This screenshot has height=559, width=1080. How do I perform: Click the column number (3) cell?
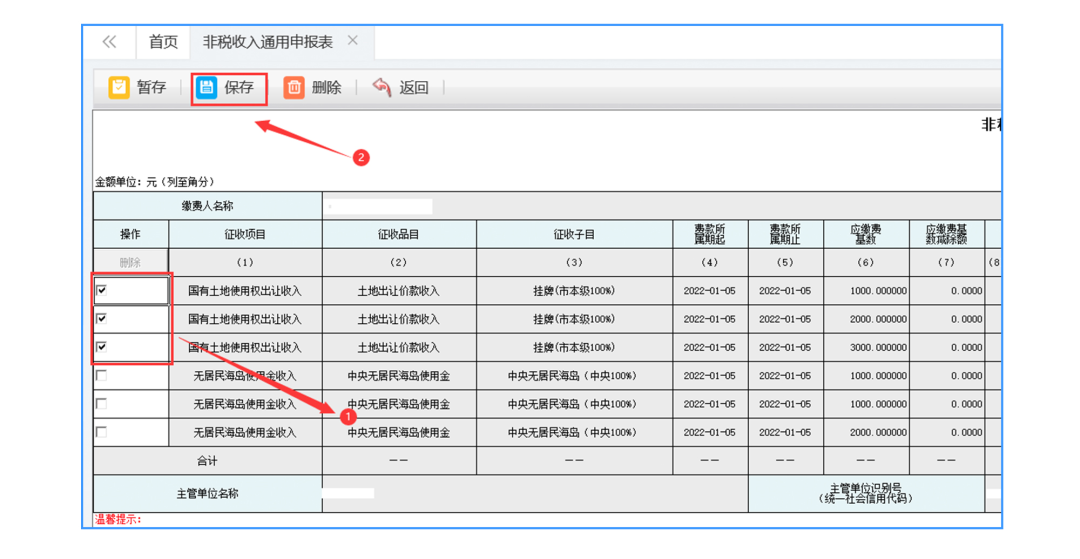point(574,262)
